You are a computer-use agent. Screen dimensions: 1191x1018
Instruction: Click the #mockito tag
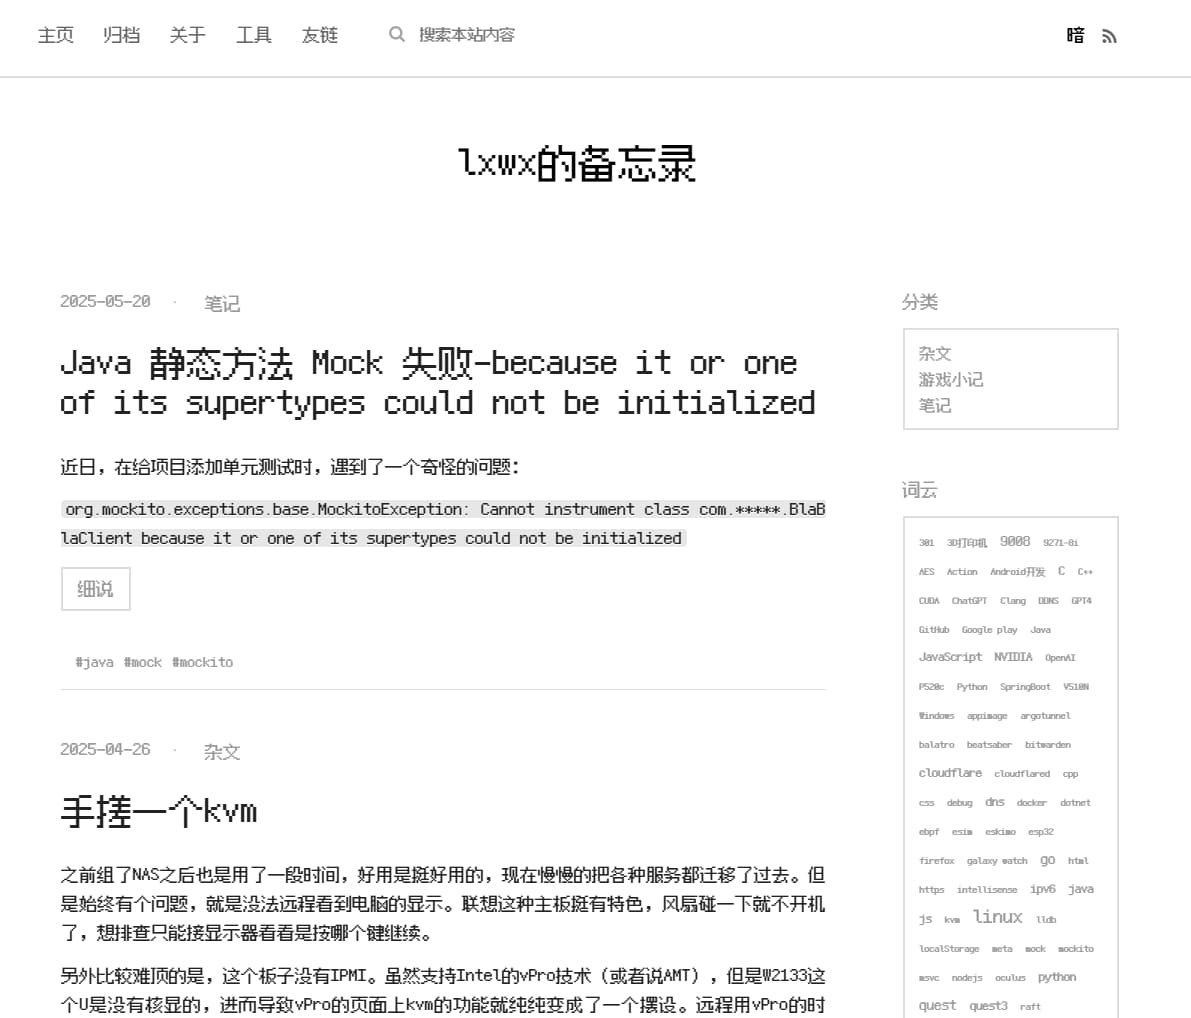(203, 662)
